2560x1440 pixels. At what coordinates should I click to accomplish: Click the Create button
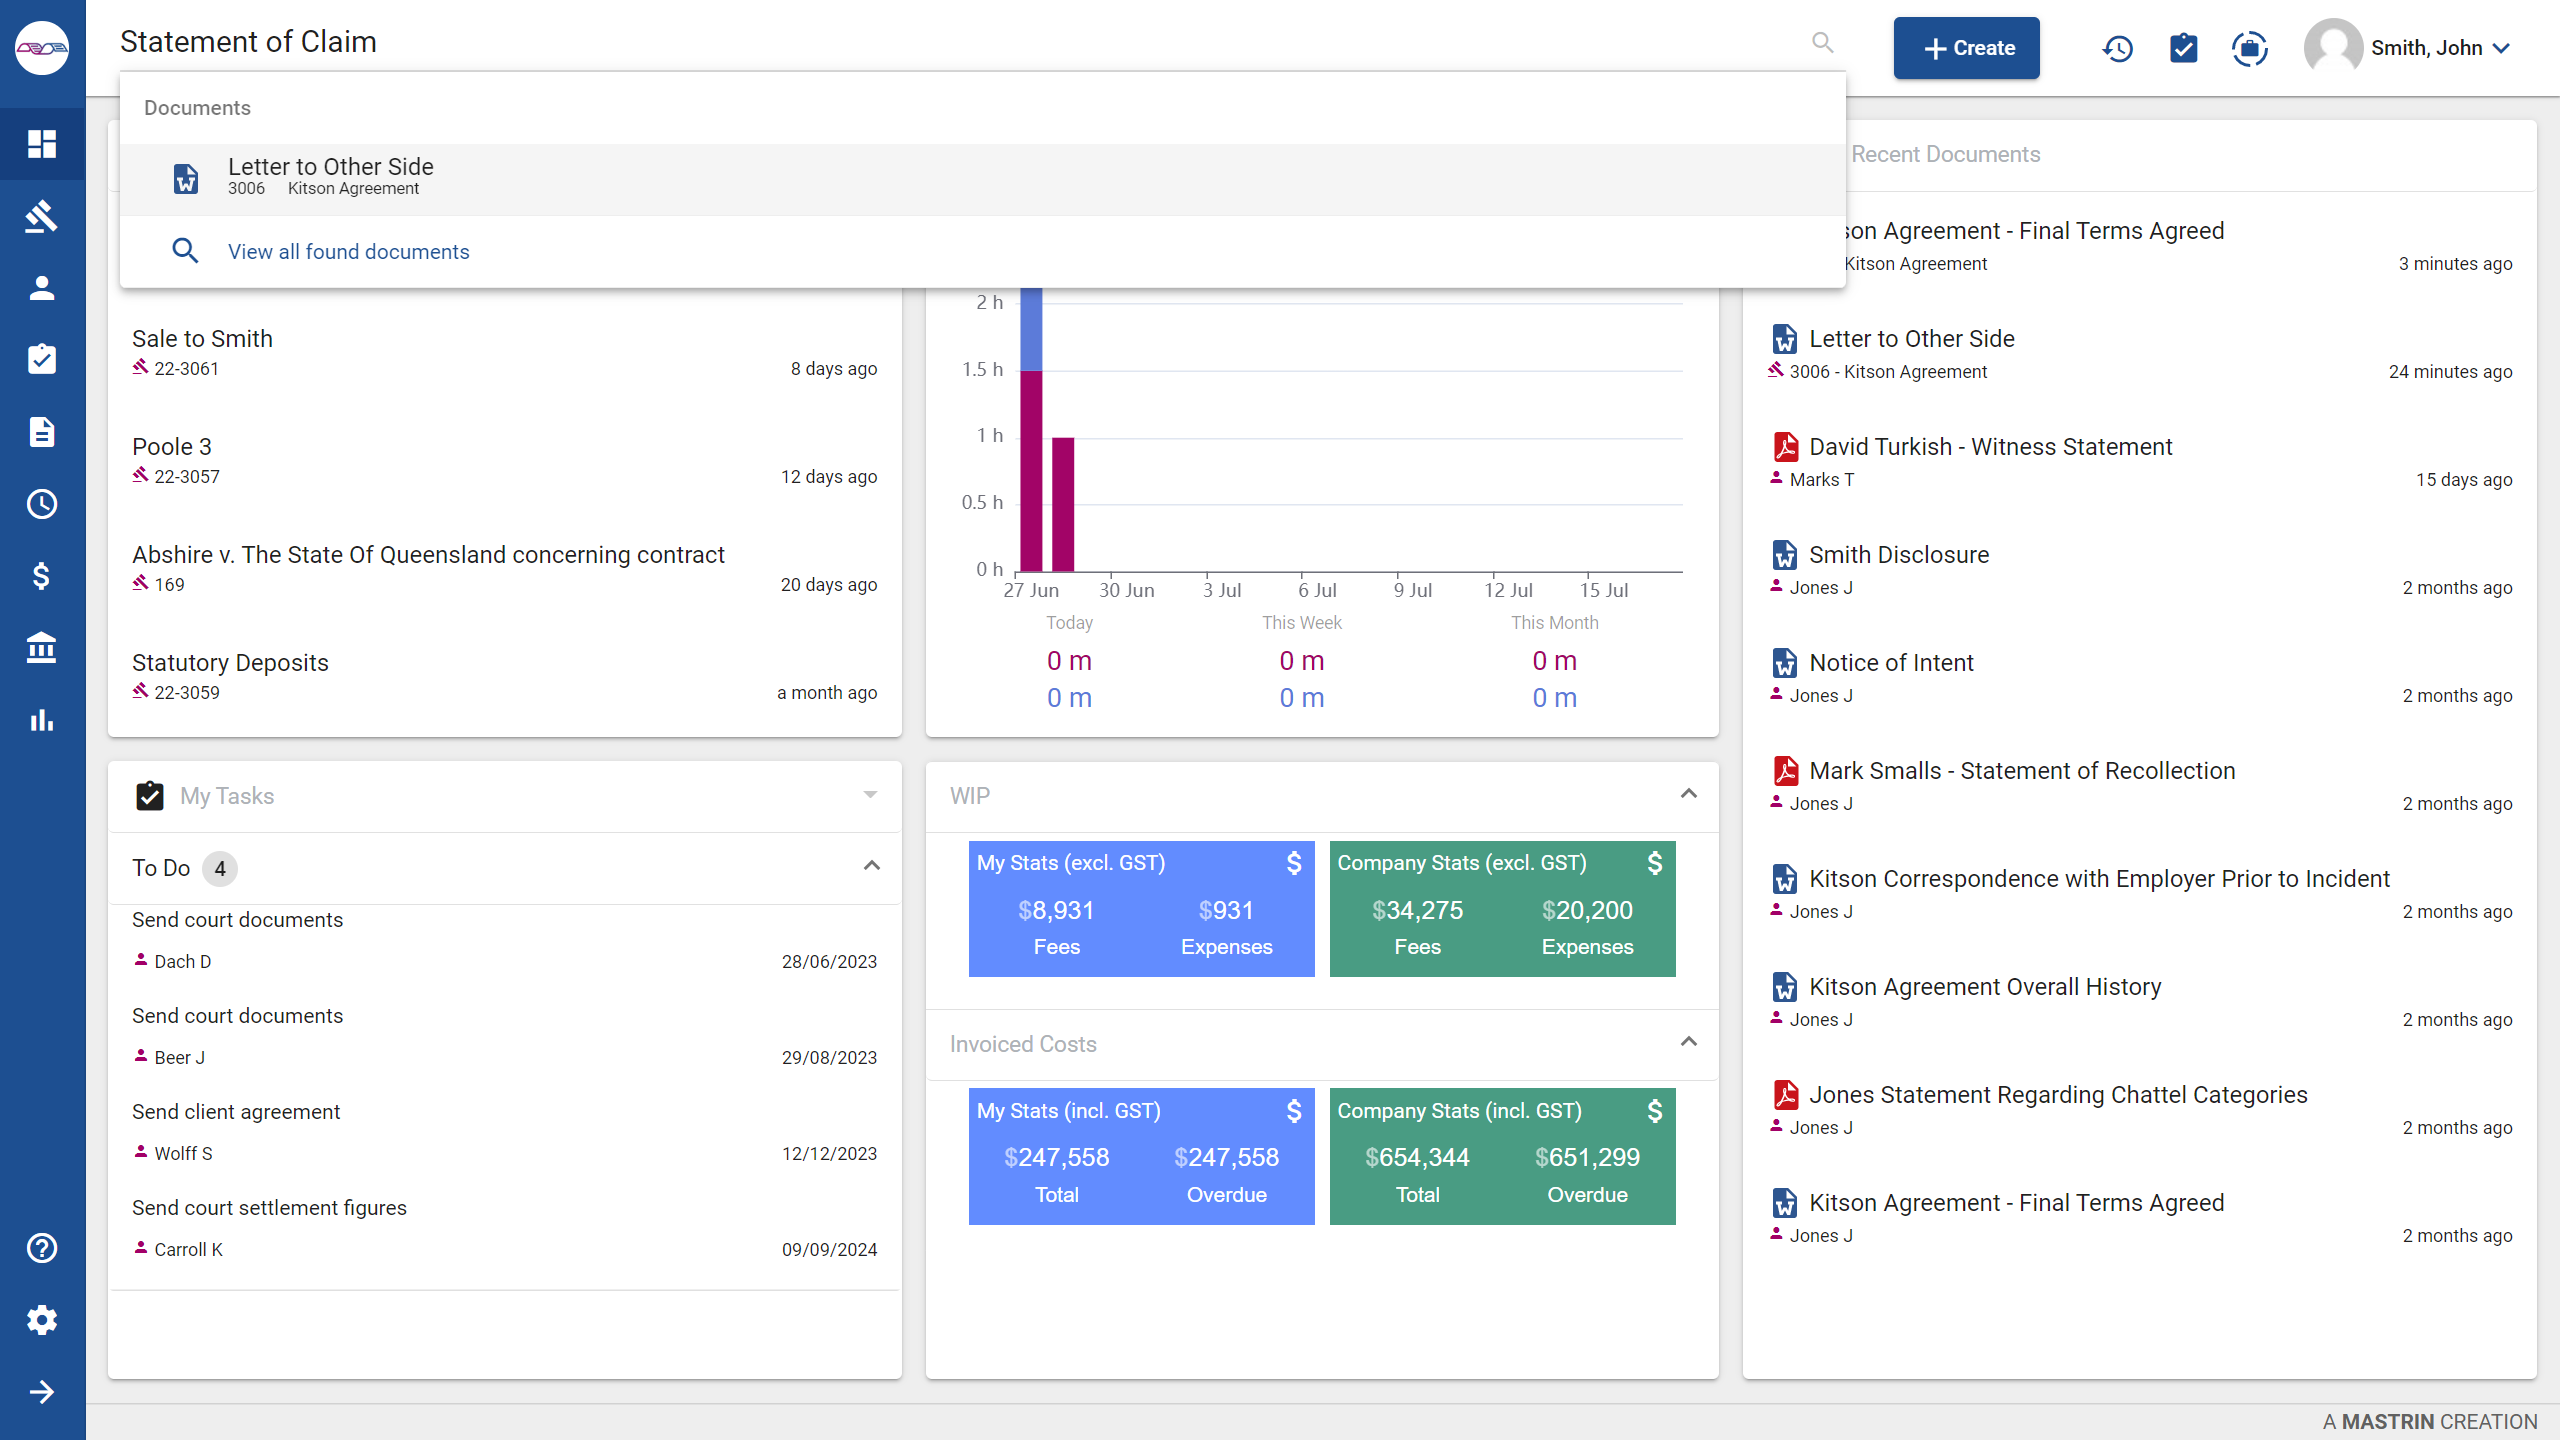[x=1965, y=48]
